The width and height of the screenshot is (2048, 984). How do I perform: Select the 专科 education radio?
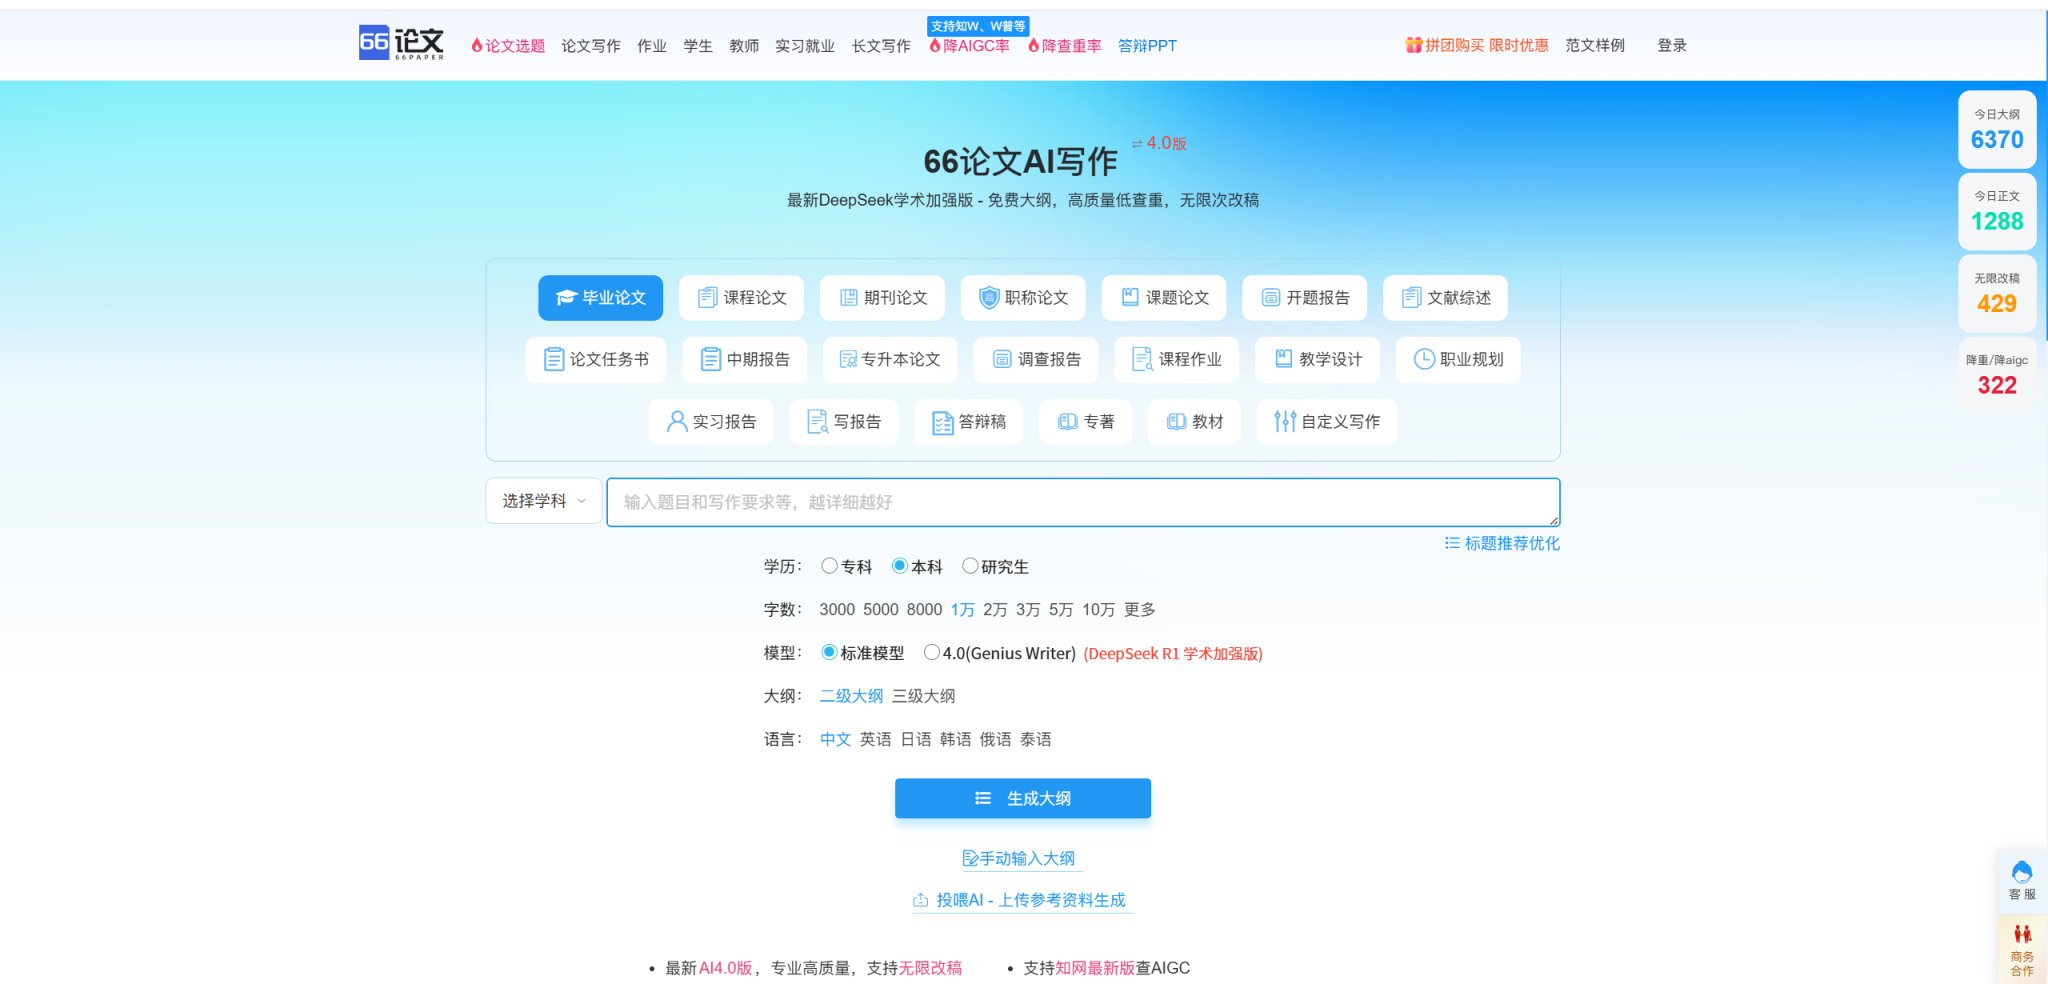829,566
